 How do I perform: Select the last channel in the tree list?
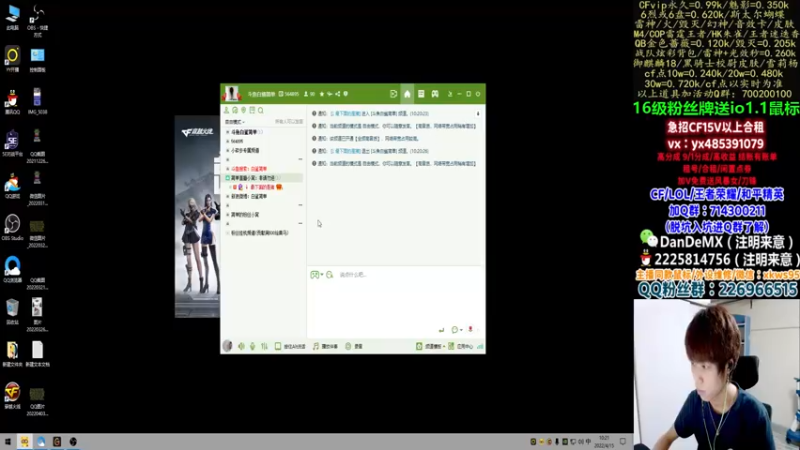tap(260, 233)
